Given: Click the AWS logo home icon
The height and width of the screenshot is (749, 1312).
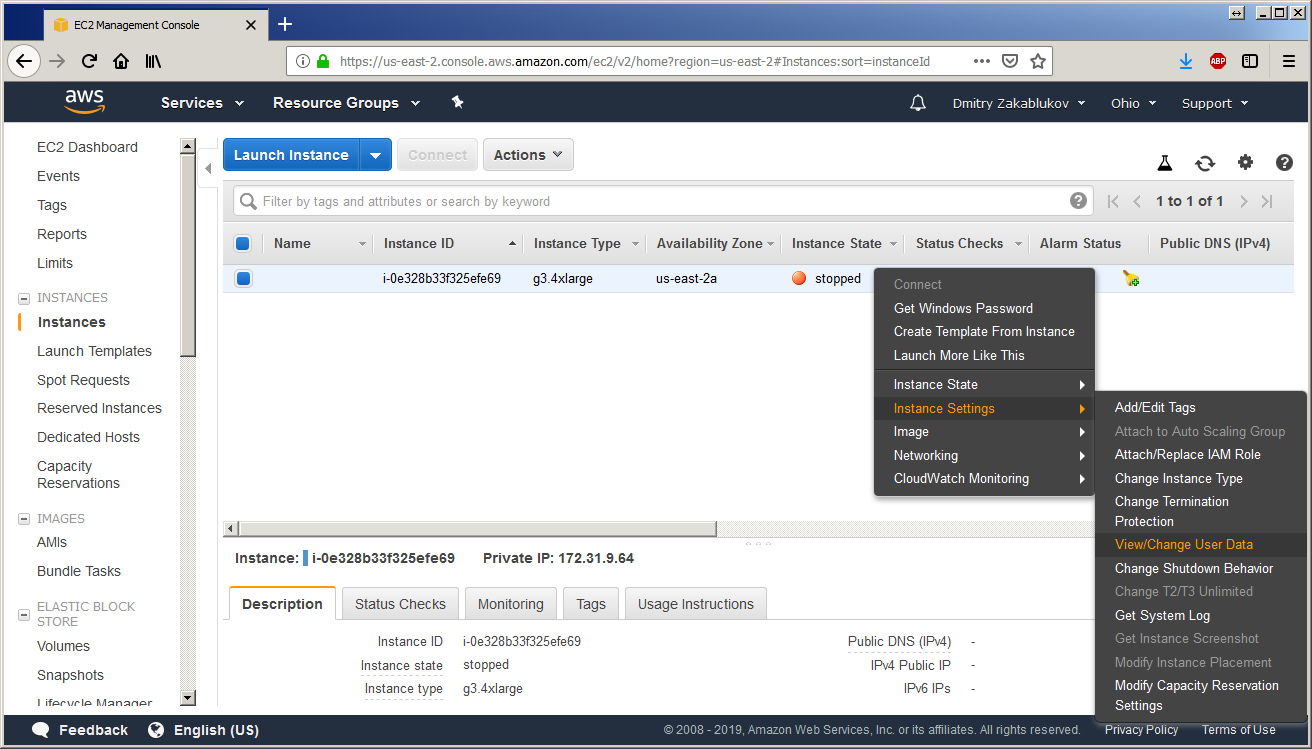Looking at the screenshot, I should pos(84,102).
